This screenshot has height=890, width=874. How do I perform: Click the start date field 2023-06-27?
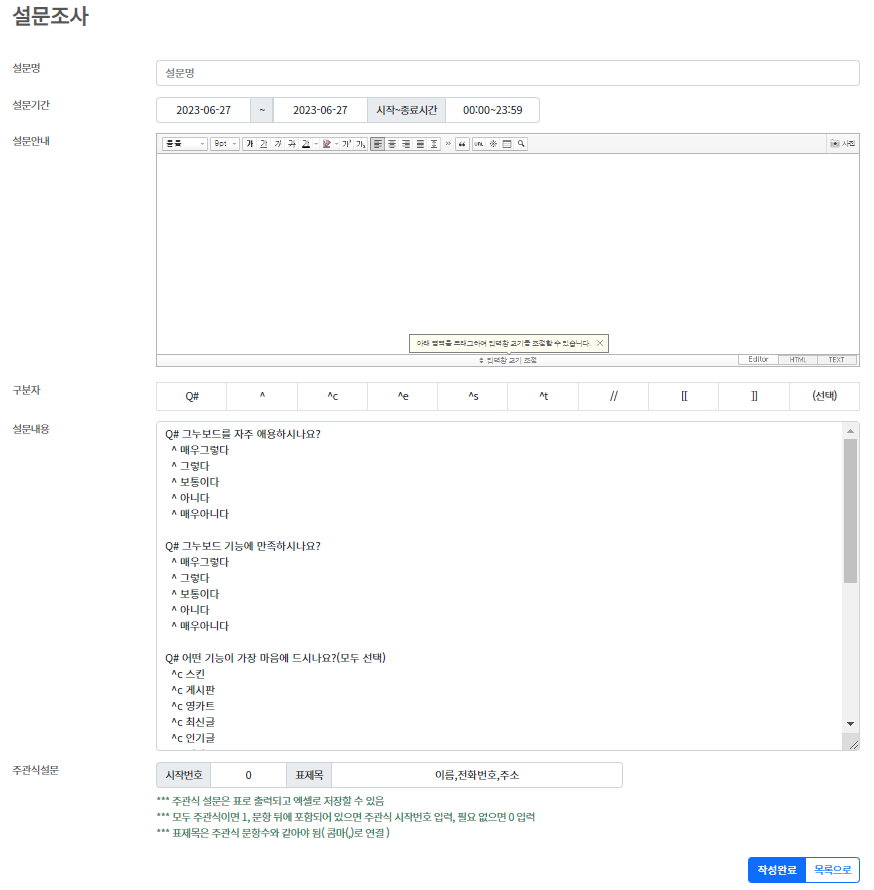(x=203, y=110)
